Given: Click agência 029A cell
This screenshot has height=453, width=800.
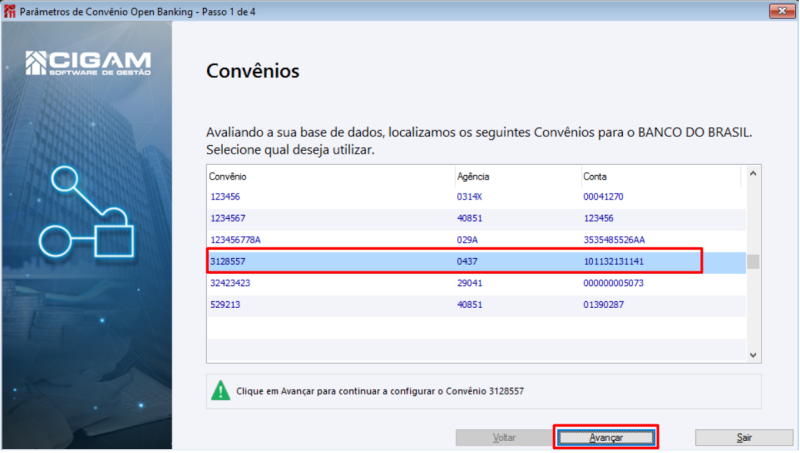Looking at the screenshot, I should (467, 240).
